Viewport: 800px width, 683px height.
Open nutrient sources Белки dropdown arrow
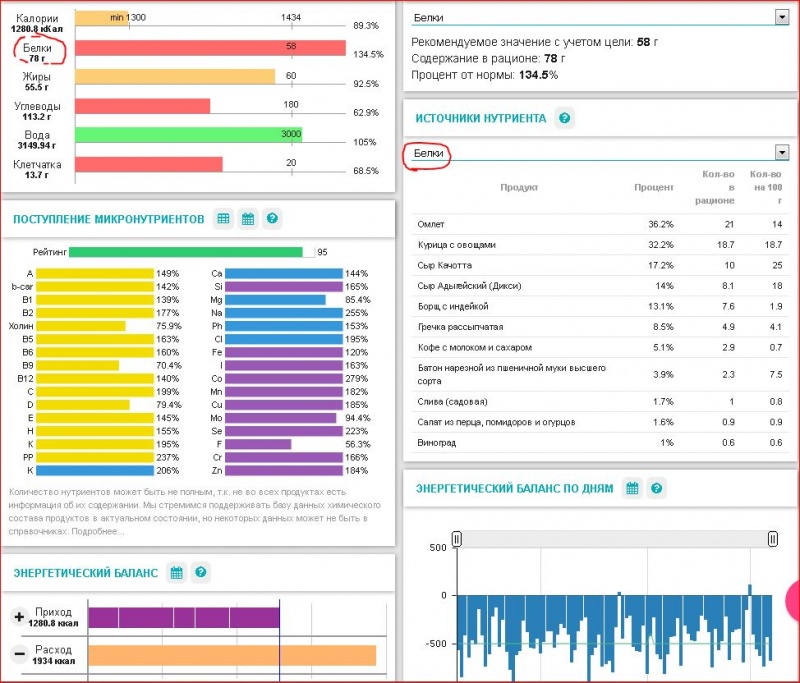point(781,152)
